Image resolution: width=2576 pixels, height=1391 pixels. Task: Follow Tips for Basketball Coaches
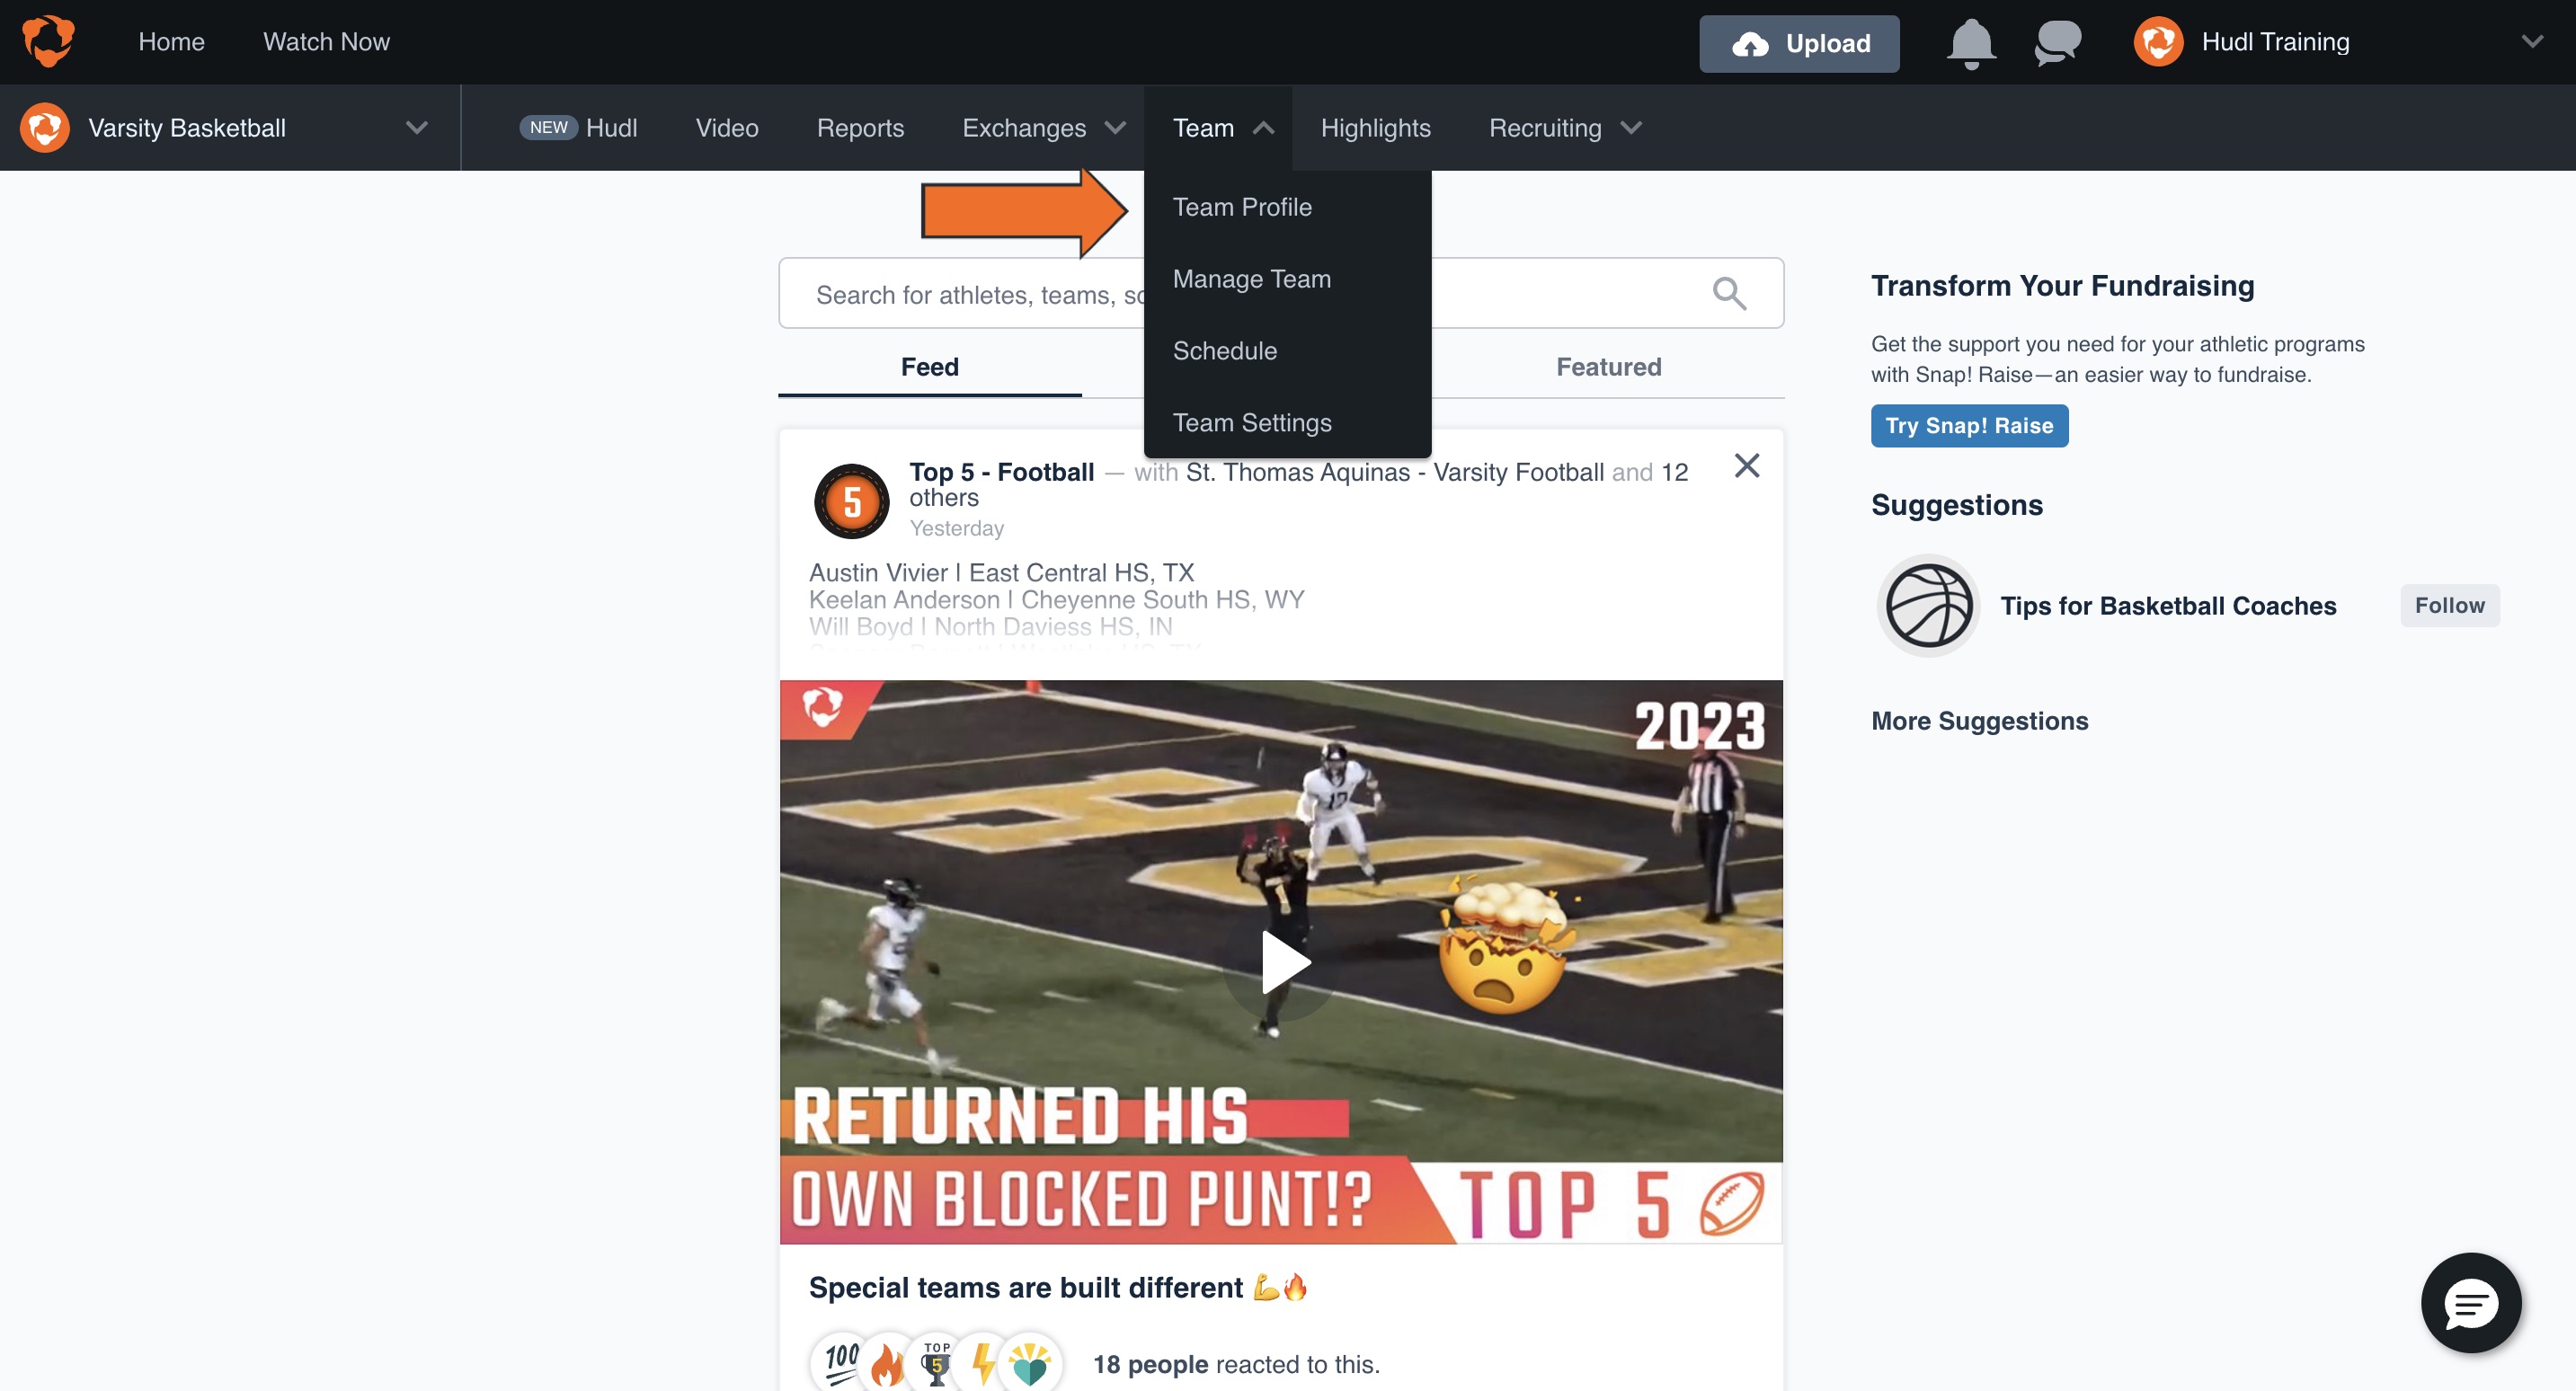pos(2448,605)
